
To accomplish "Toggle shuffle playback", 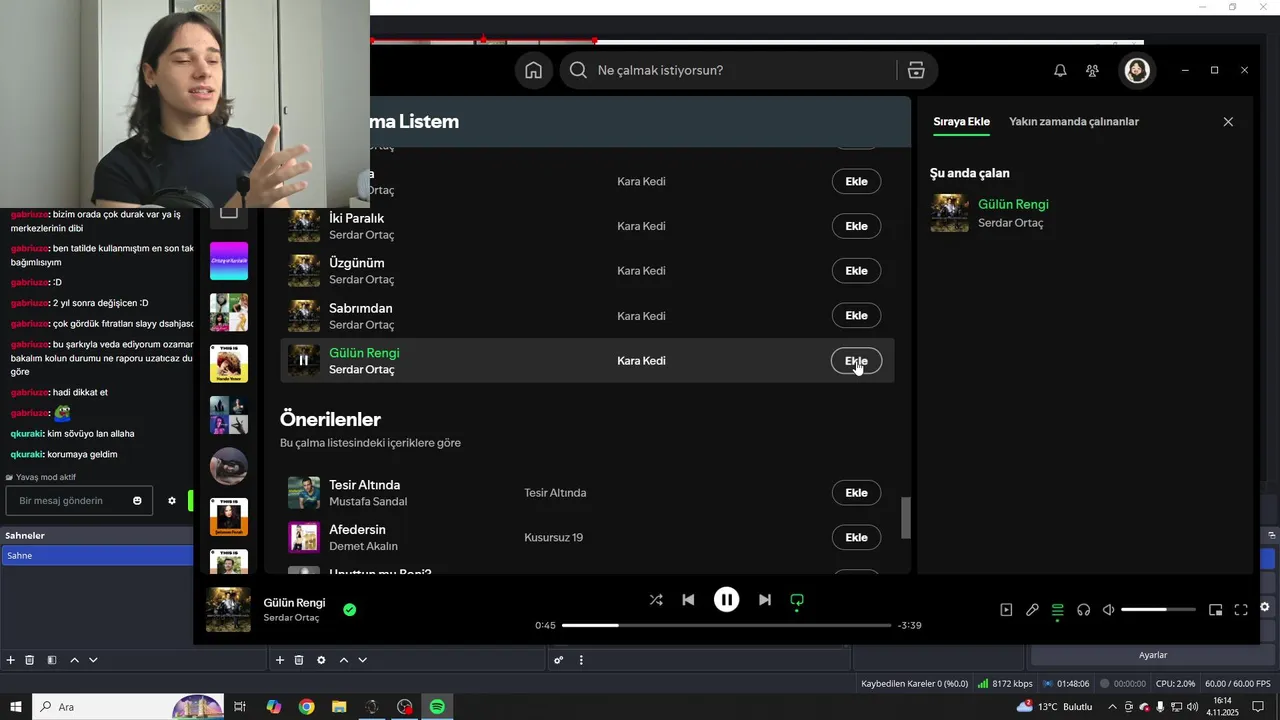I will (656, 600).
